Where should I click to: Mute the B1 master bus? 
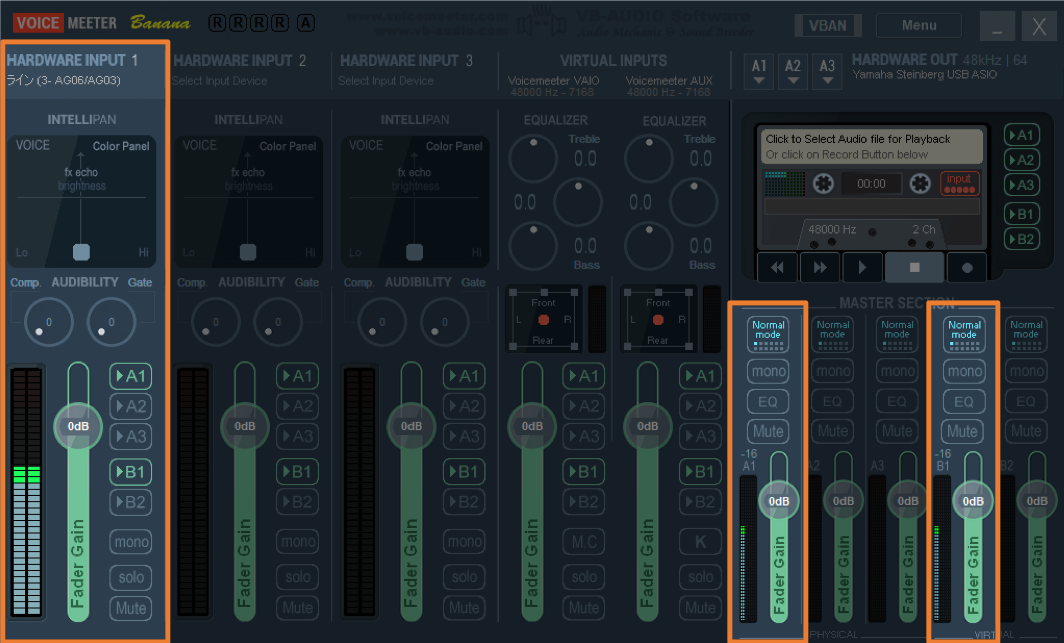(964, 431)
